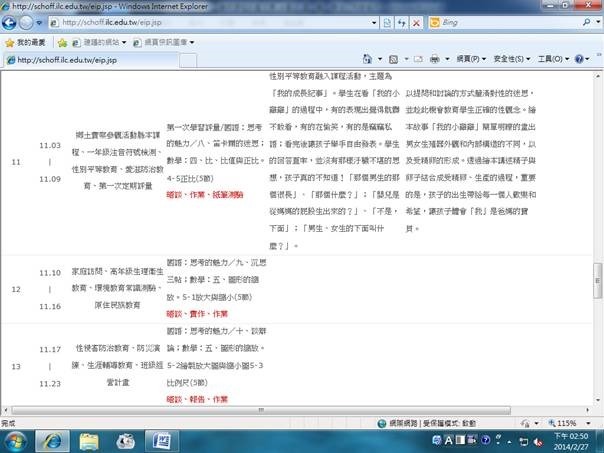Click the Windows Start button
The width and height of the screenshot is (604, 453).
[x=18, y=441]
